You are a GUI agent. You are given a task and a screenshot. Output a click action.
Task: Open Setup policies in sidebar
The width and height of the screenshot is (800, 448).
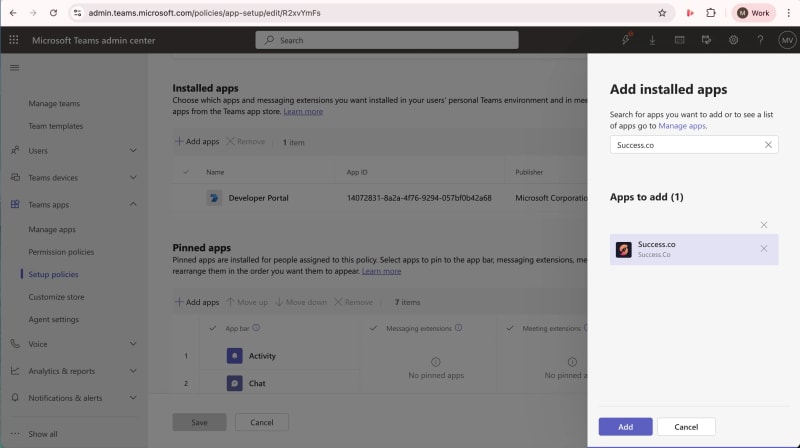click(54, 275)
